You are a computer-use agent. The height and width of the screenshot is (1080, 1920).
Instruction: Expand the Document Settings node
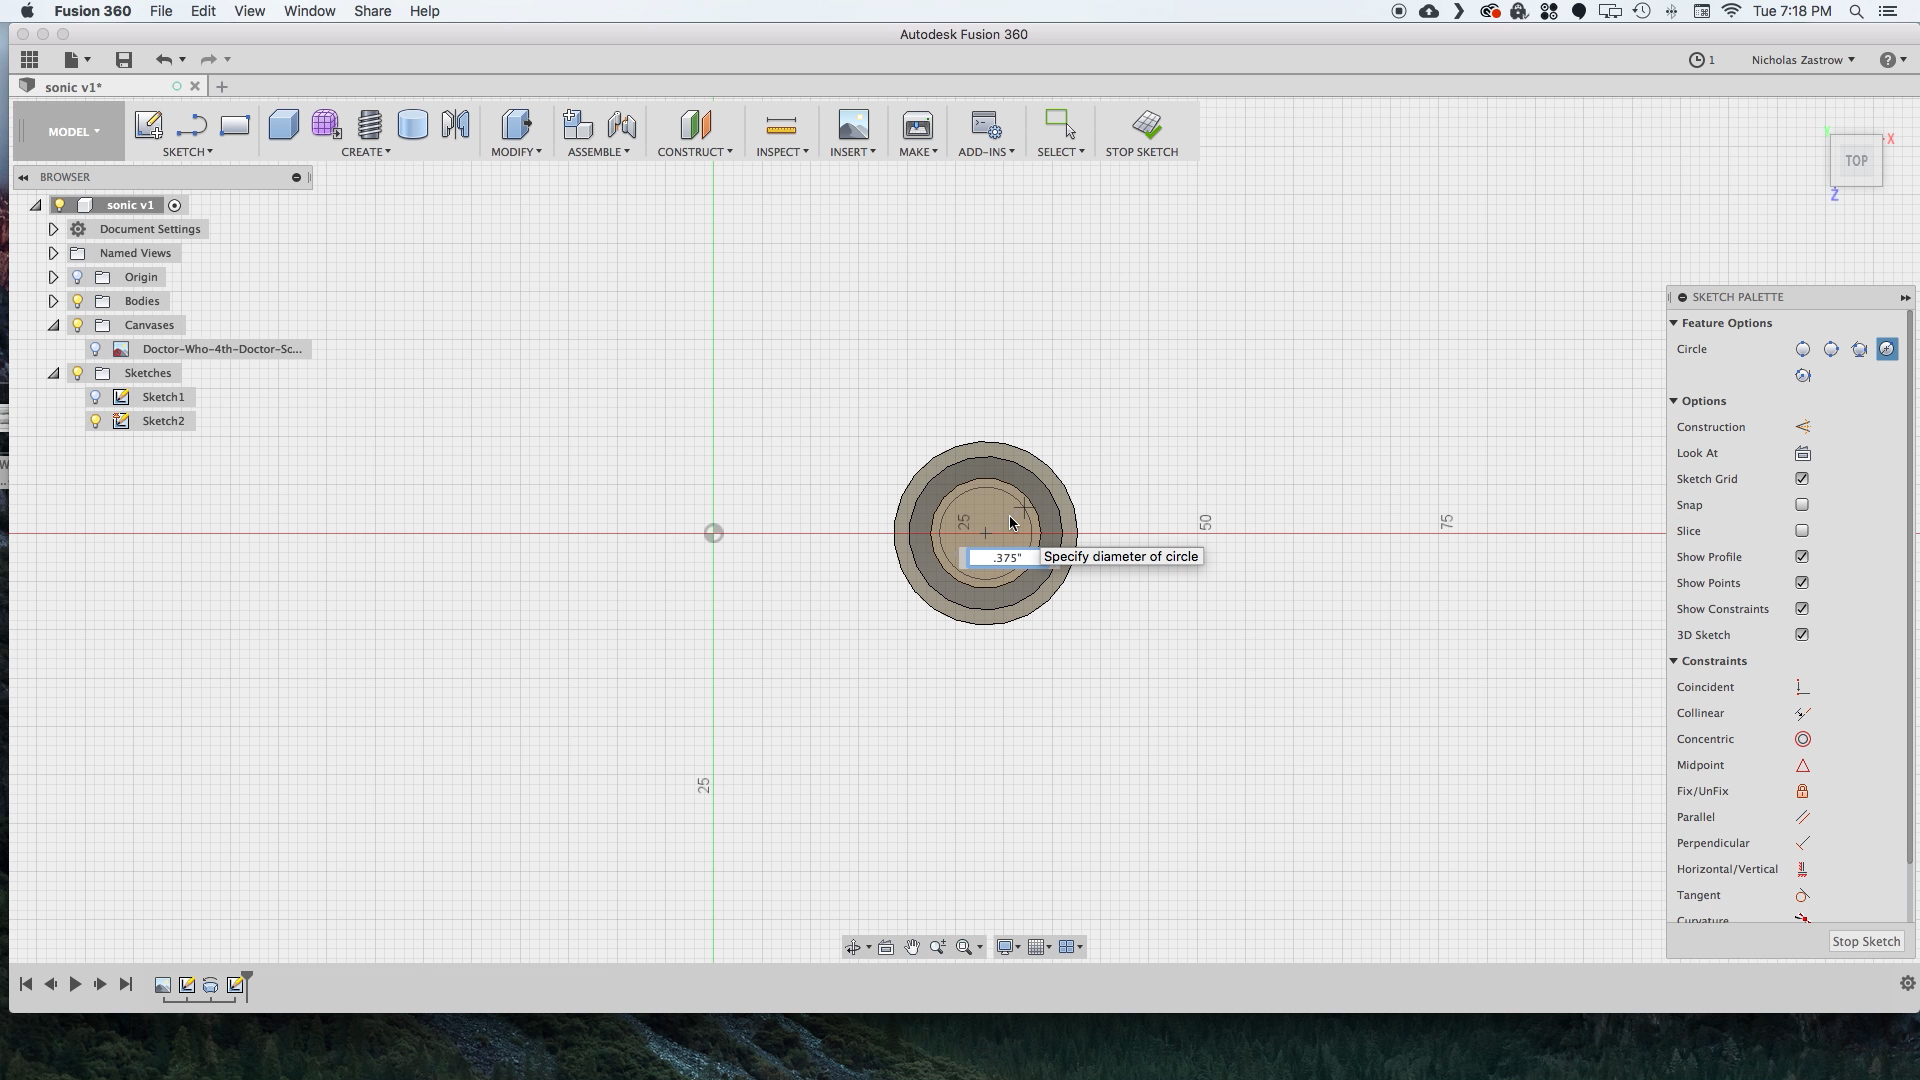pyautogui.click(x=53, y=229)
